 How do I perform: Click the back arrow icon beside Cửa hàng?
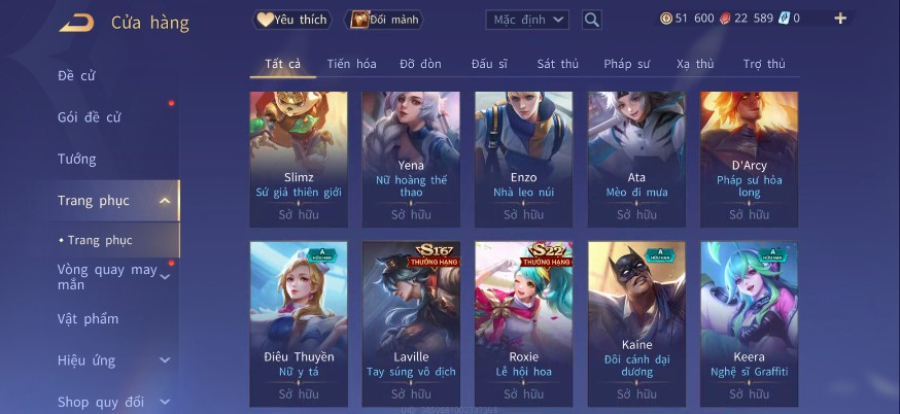77,23
